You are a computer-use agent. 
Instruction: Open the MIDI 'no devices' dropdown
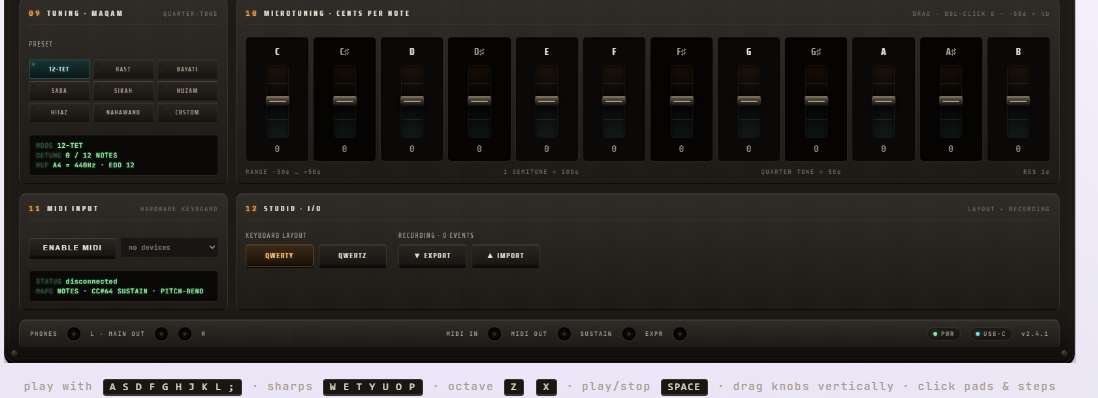click(169, 248)
